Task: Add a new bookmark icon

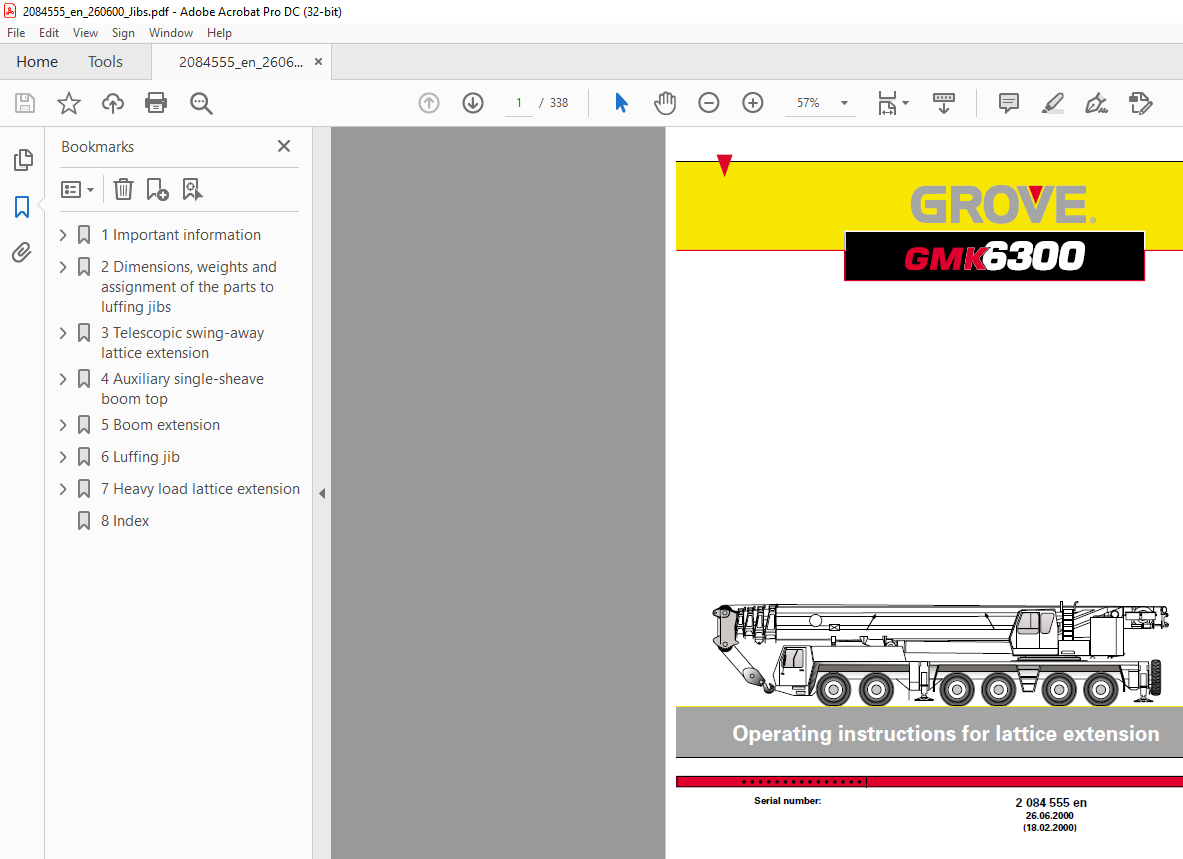Action: tap(157, 189)
